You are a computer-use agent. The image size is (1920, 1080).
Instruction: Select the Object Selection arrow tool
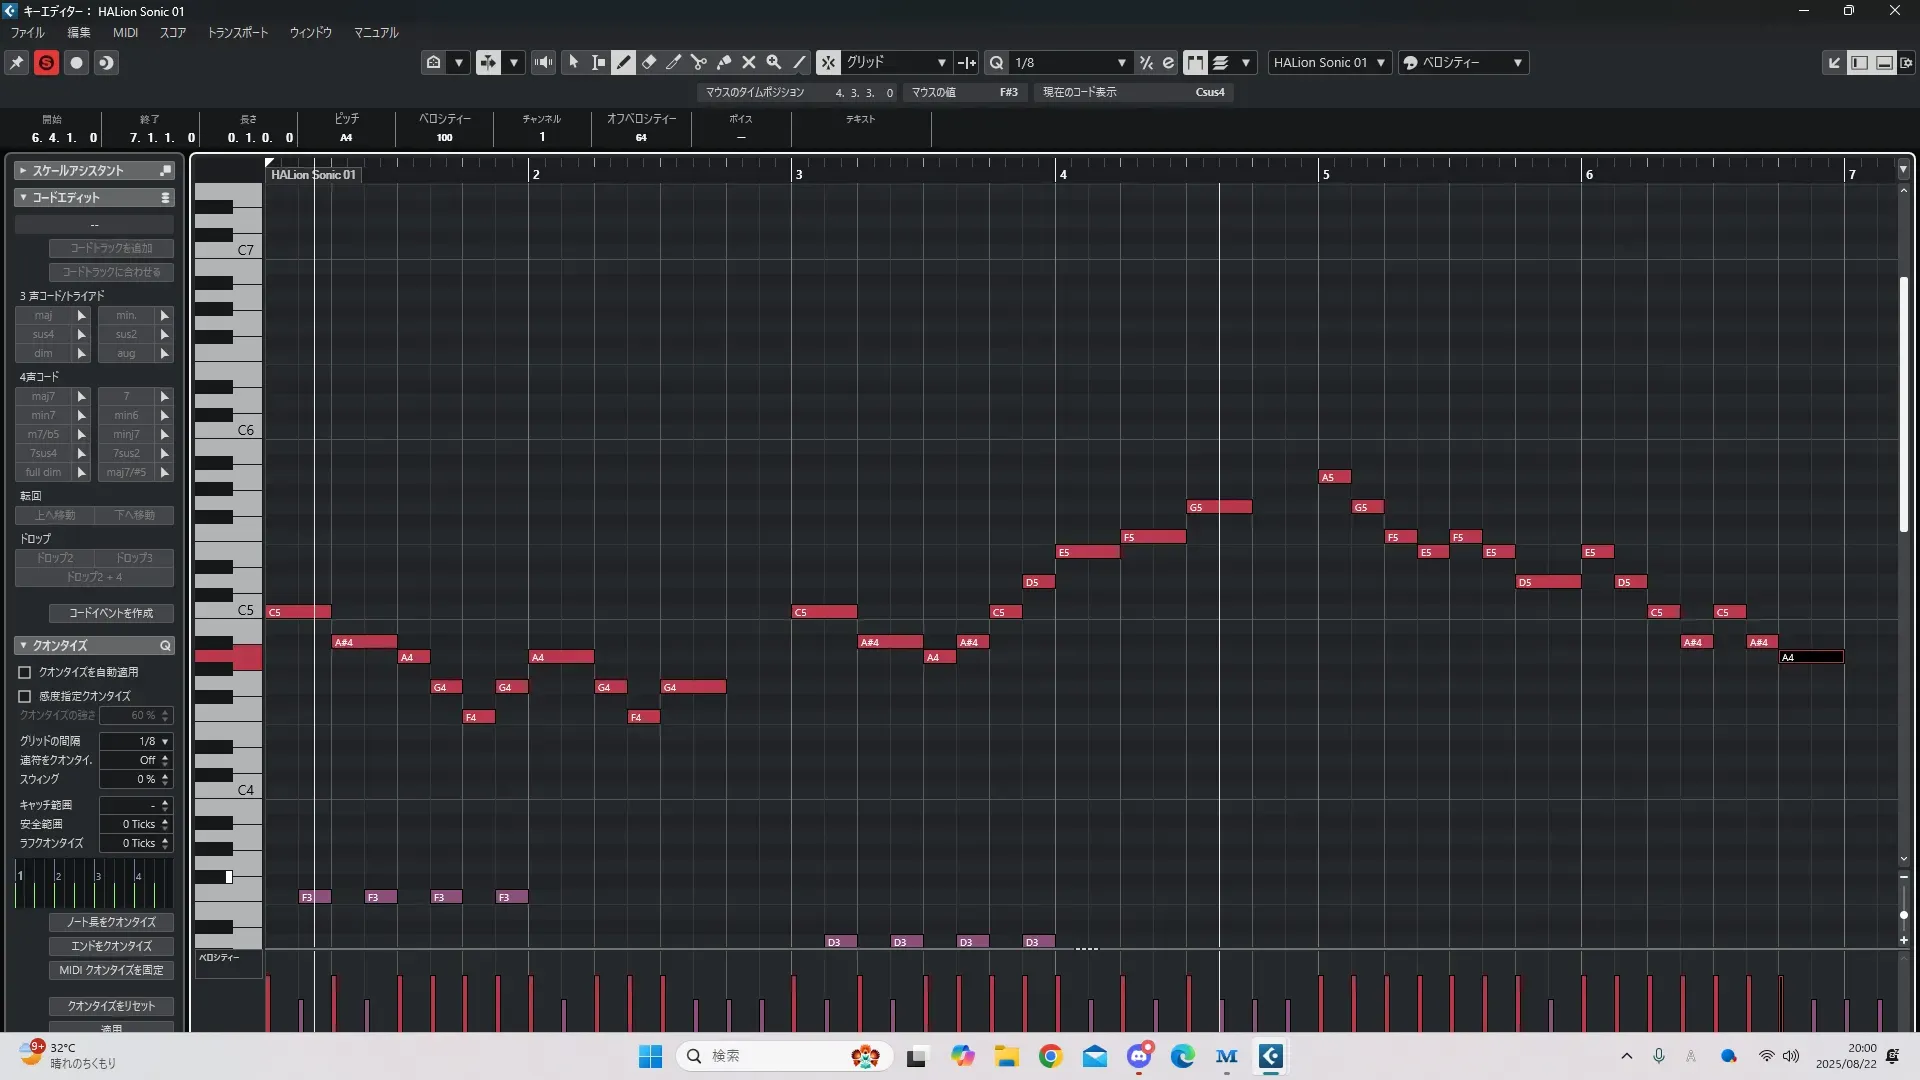click(x=574, y=62)
